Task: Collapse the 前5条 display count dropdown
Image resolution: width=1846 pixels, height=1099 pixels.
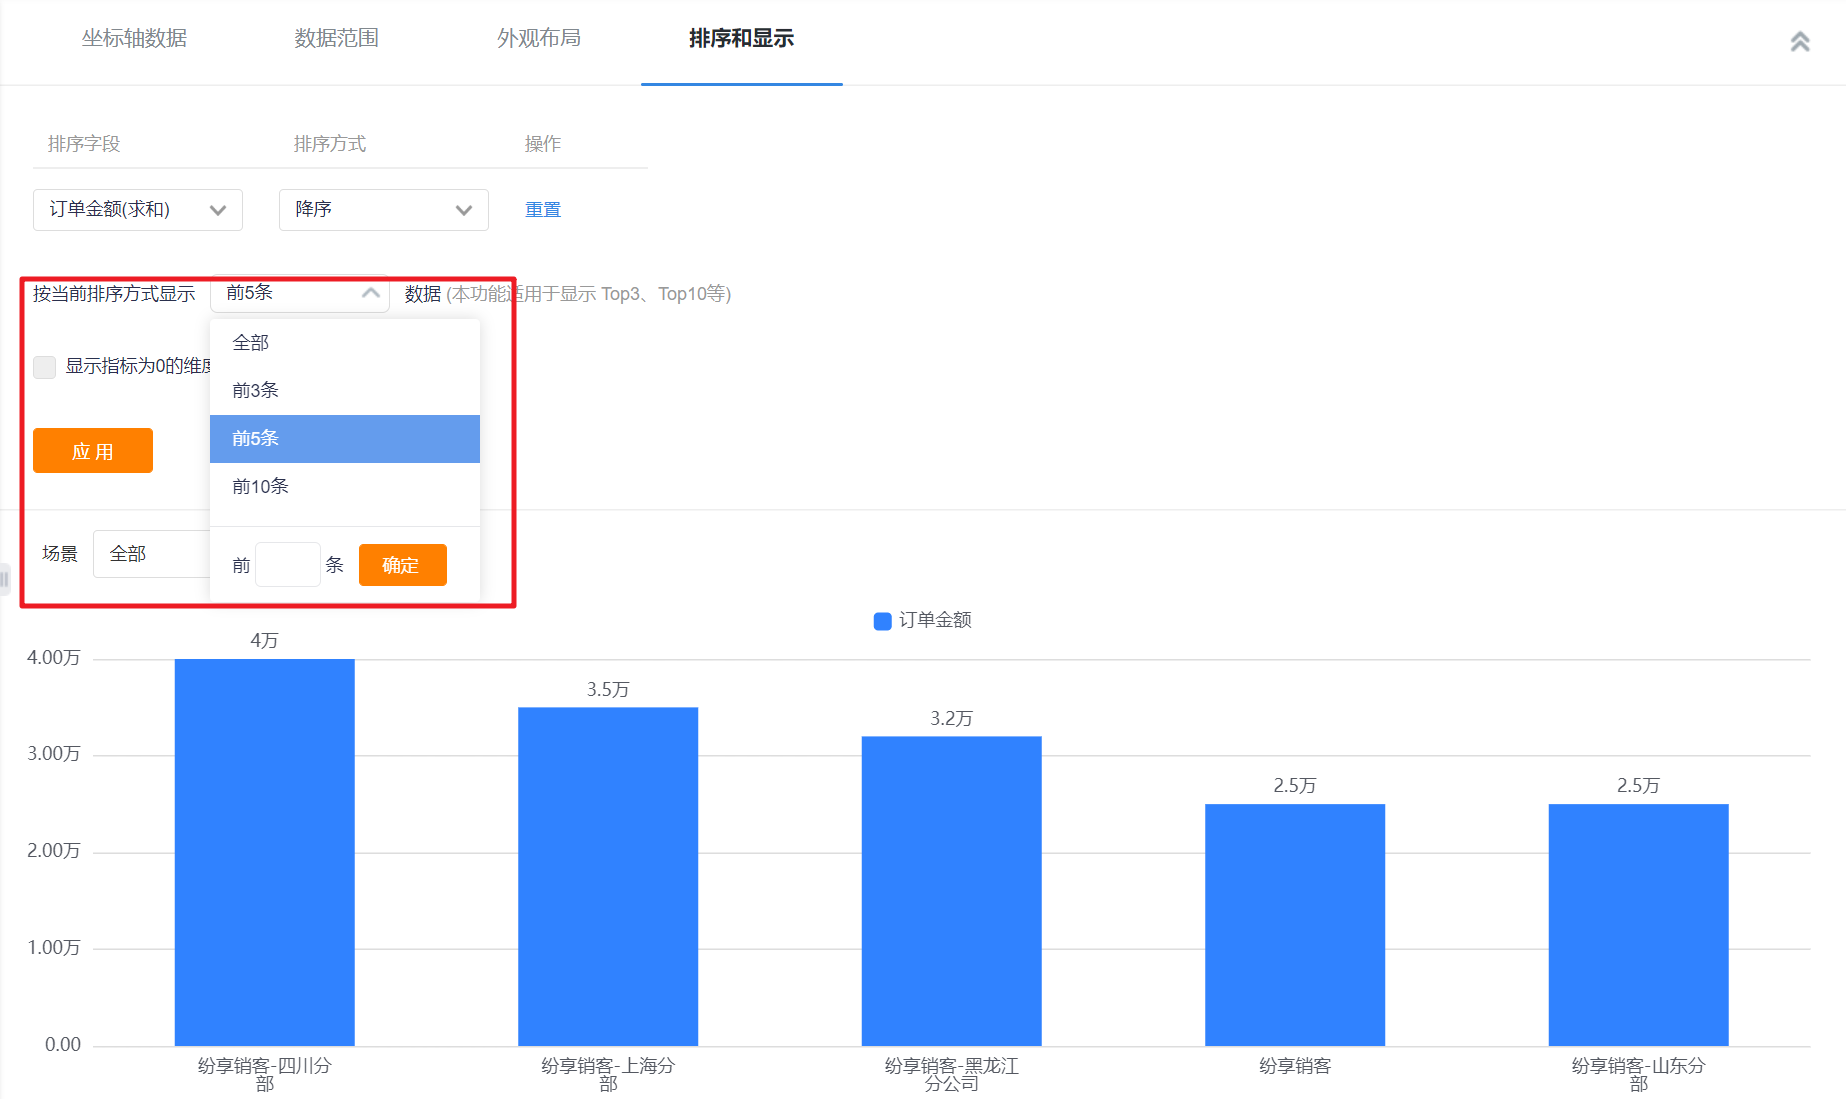Action: pyautogui.click(x=300, y=293)
